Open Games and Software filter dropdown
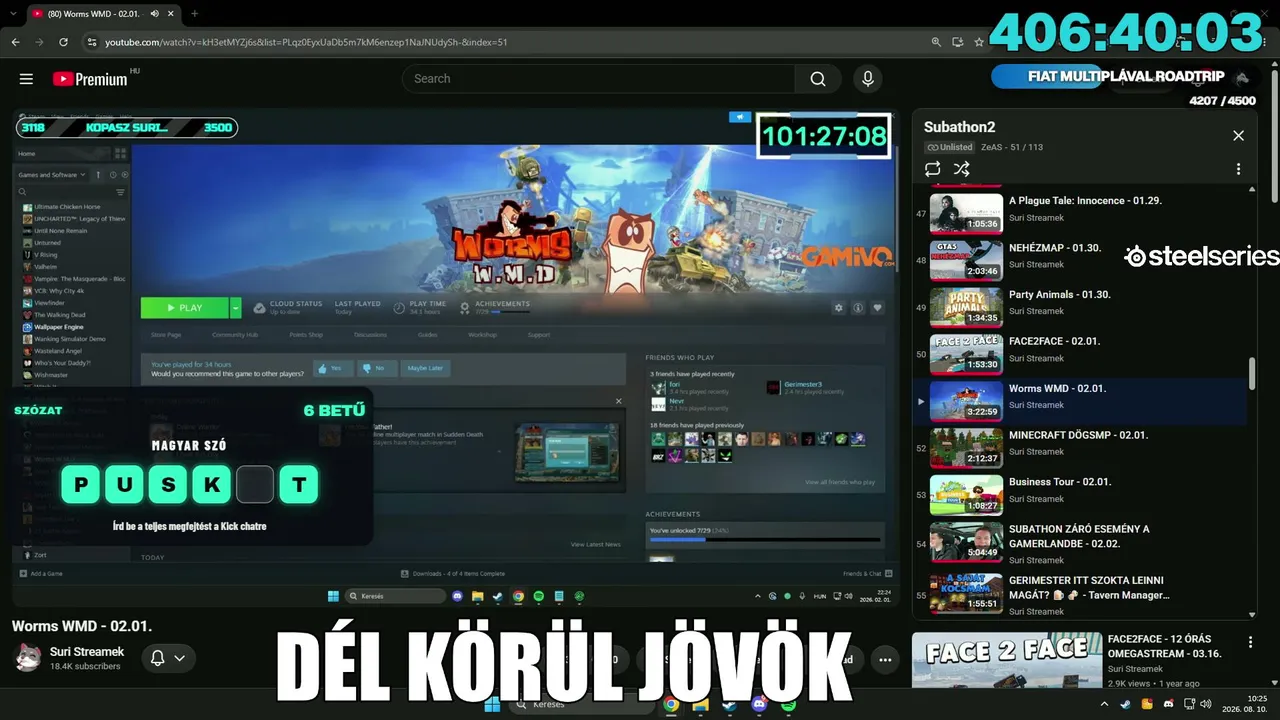 (50, 175)
